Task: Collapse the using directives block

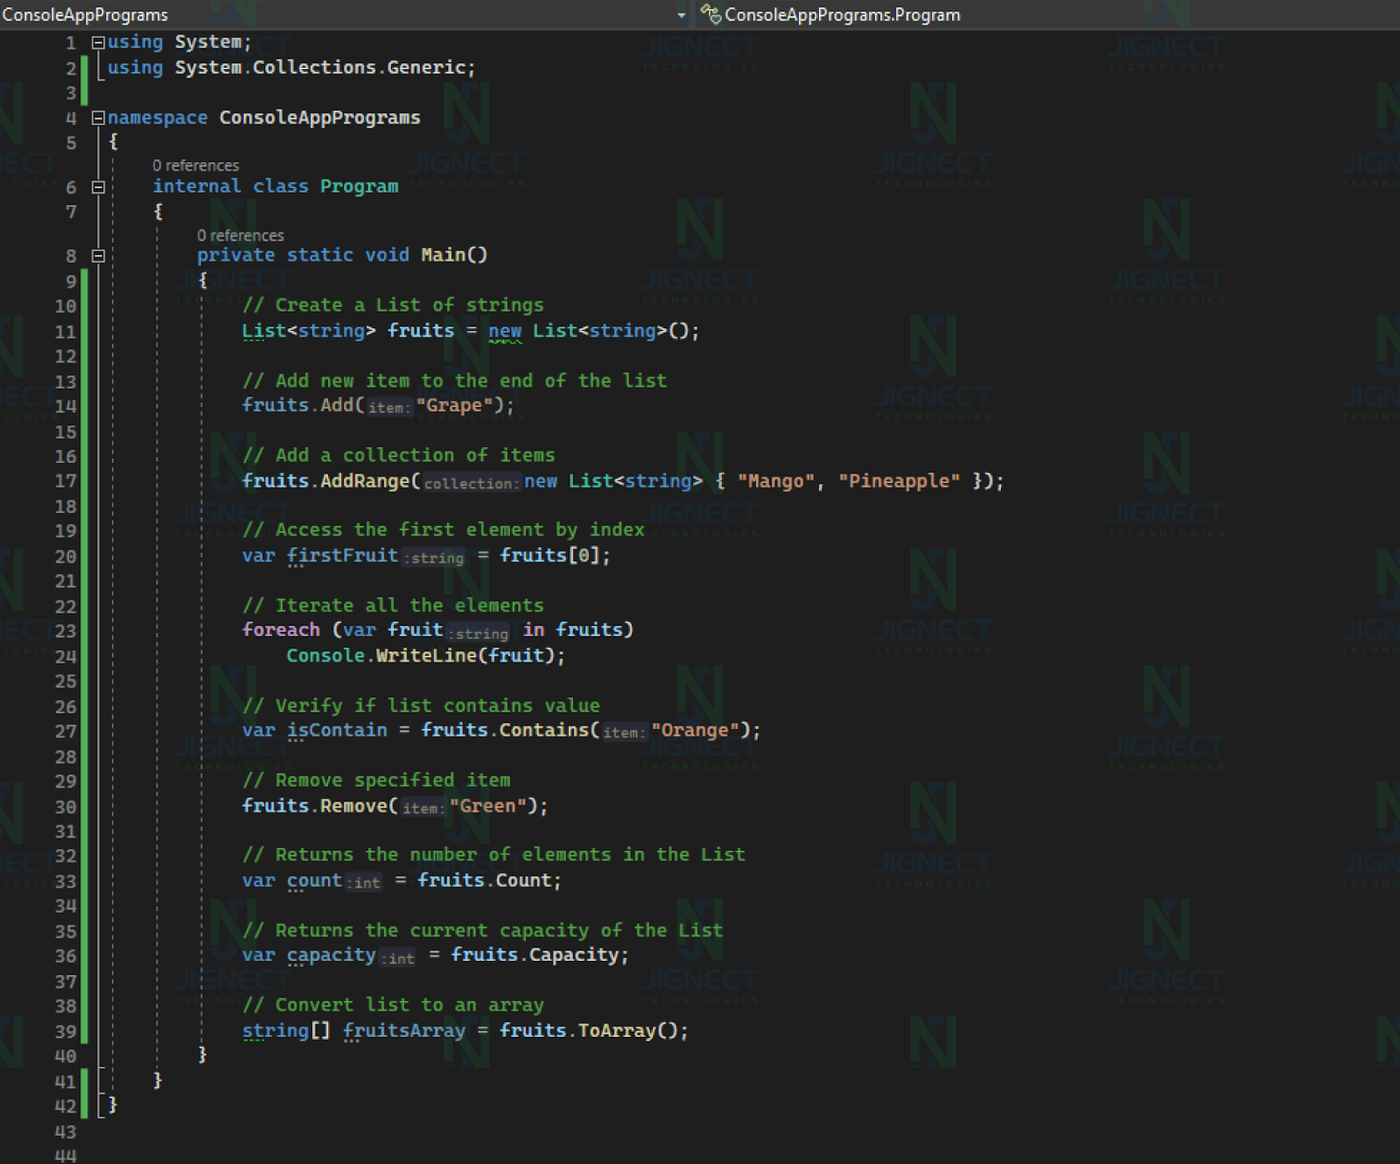Action: click(x=98, y=42)
